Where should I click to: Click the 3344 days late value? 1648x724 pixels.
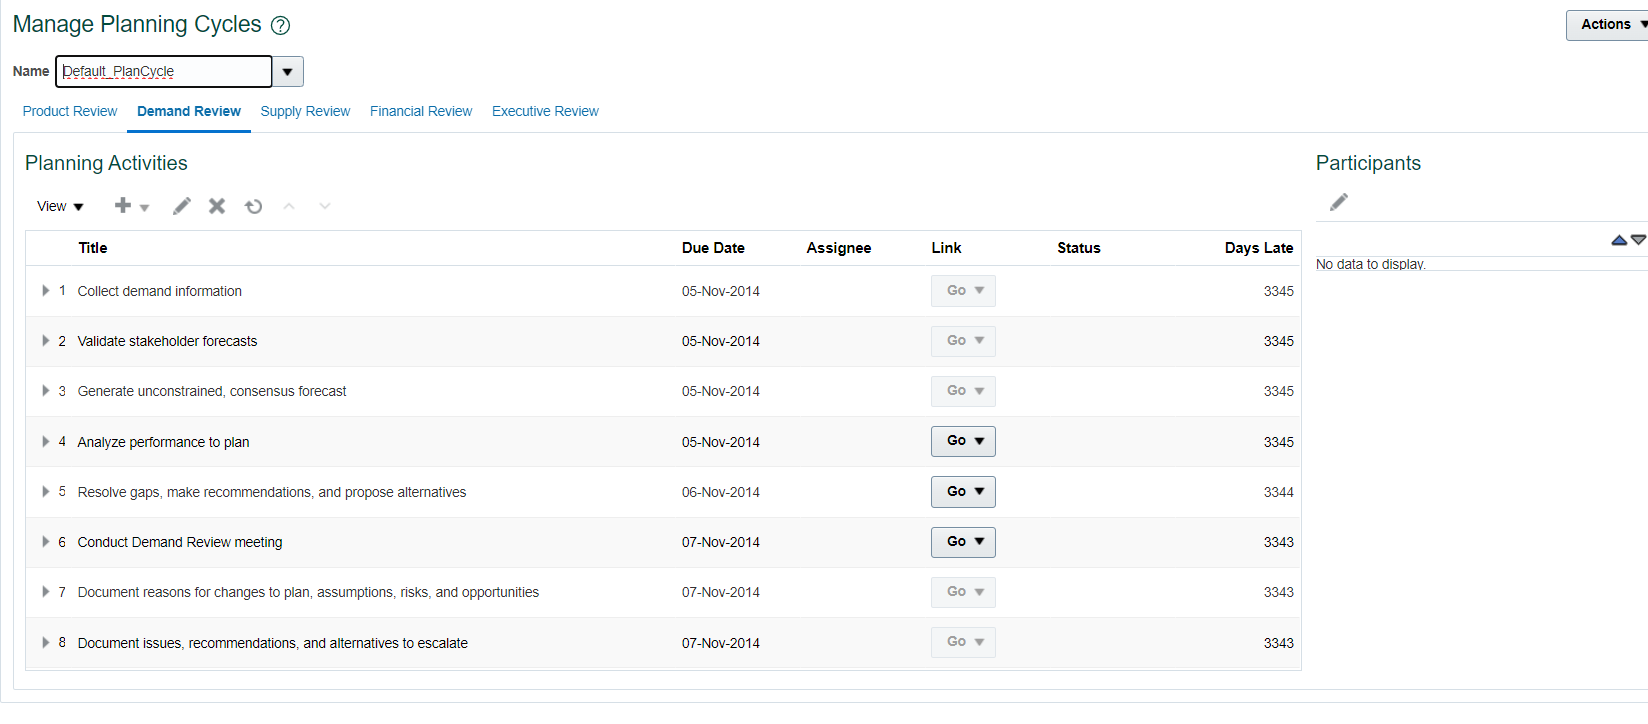[1279, 492]
